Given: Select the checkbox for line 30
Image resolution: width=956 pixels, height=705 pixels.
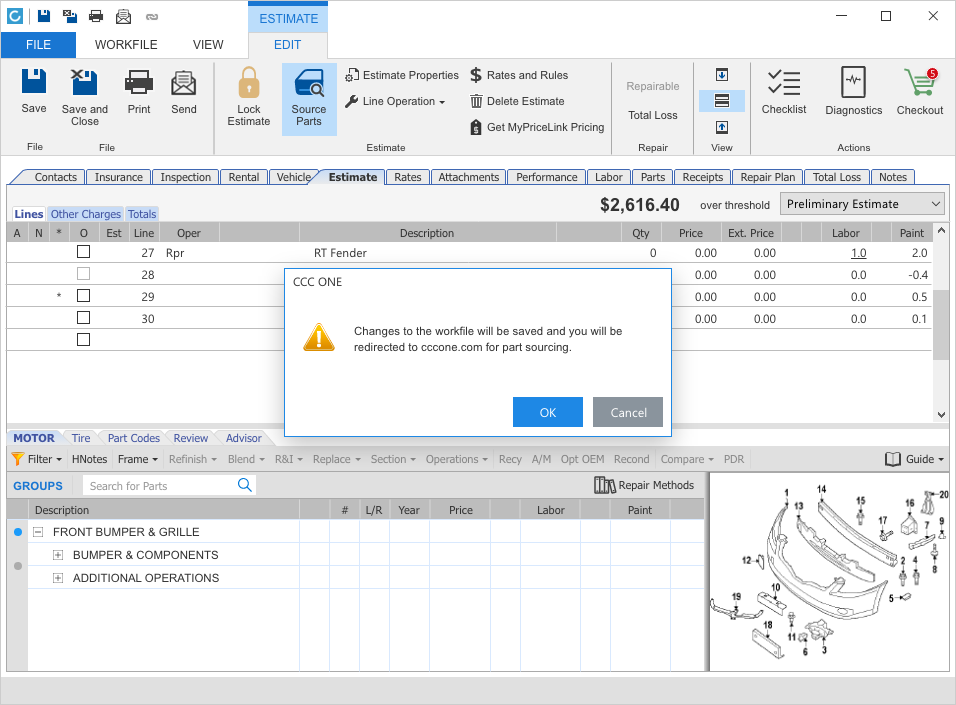Looking at the screenshot, I should pyautogui.click(x=84, y=318).
